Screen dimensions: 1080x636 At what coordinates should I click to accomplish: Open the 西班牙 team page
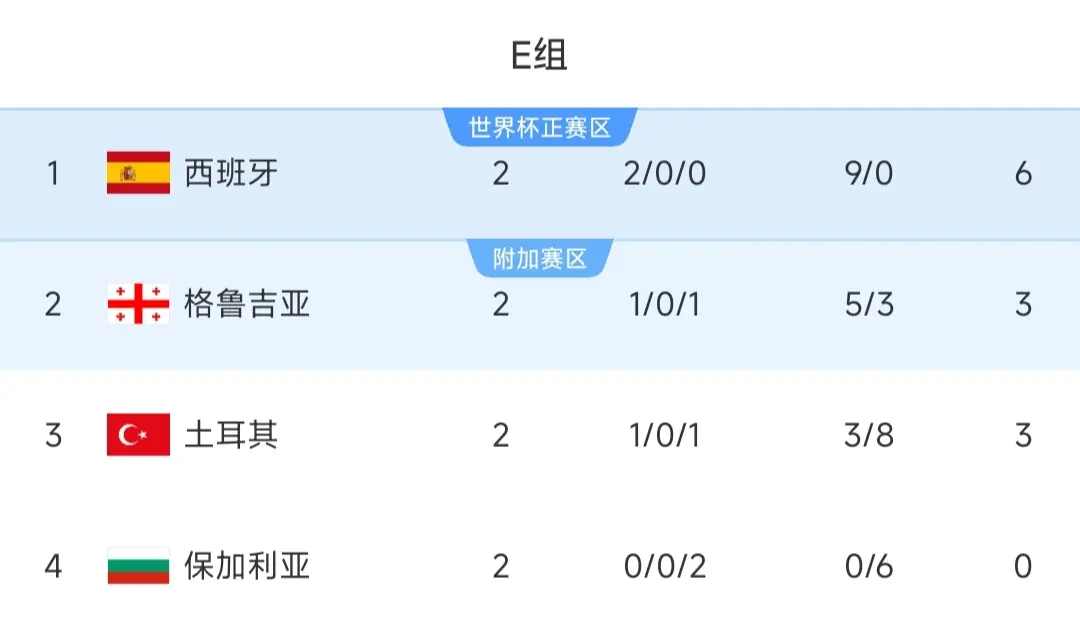231,173
